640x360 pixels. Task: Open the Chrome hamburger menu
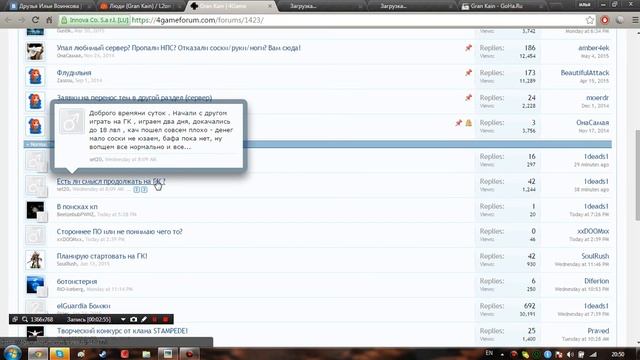[x=635, y=20]
